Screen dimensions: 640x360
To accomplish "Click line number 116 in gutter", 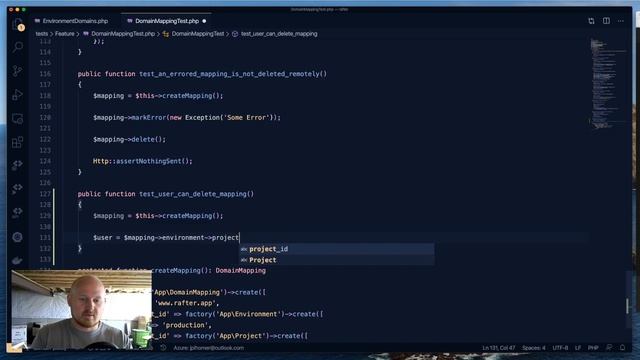I will 45,74.
